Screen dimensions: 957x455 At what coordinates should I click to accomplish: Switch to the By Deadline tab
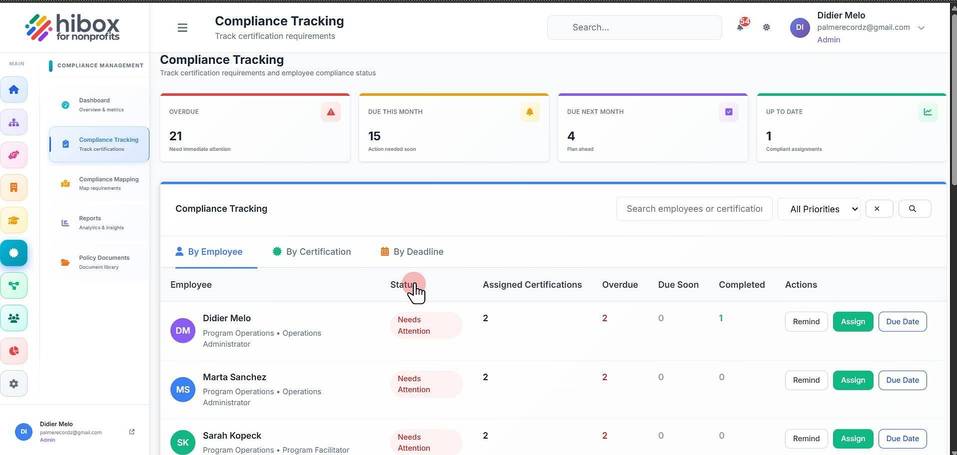click(x=412, y=252)
